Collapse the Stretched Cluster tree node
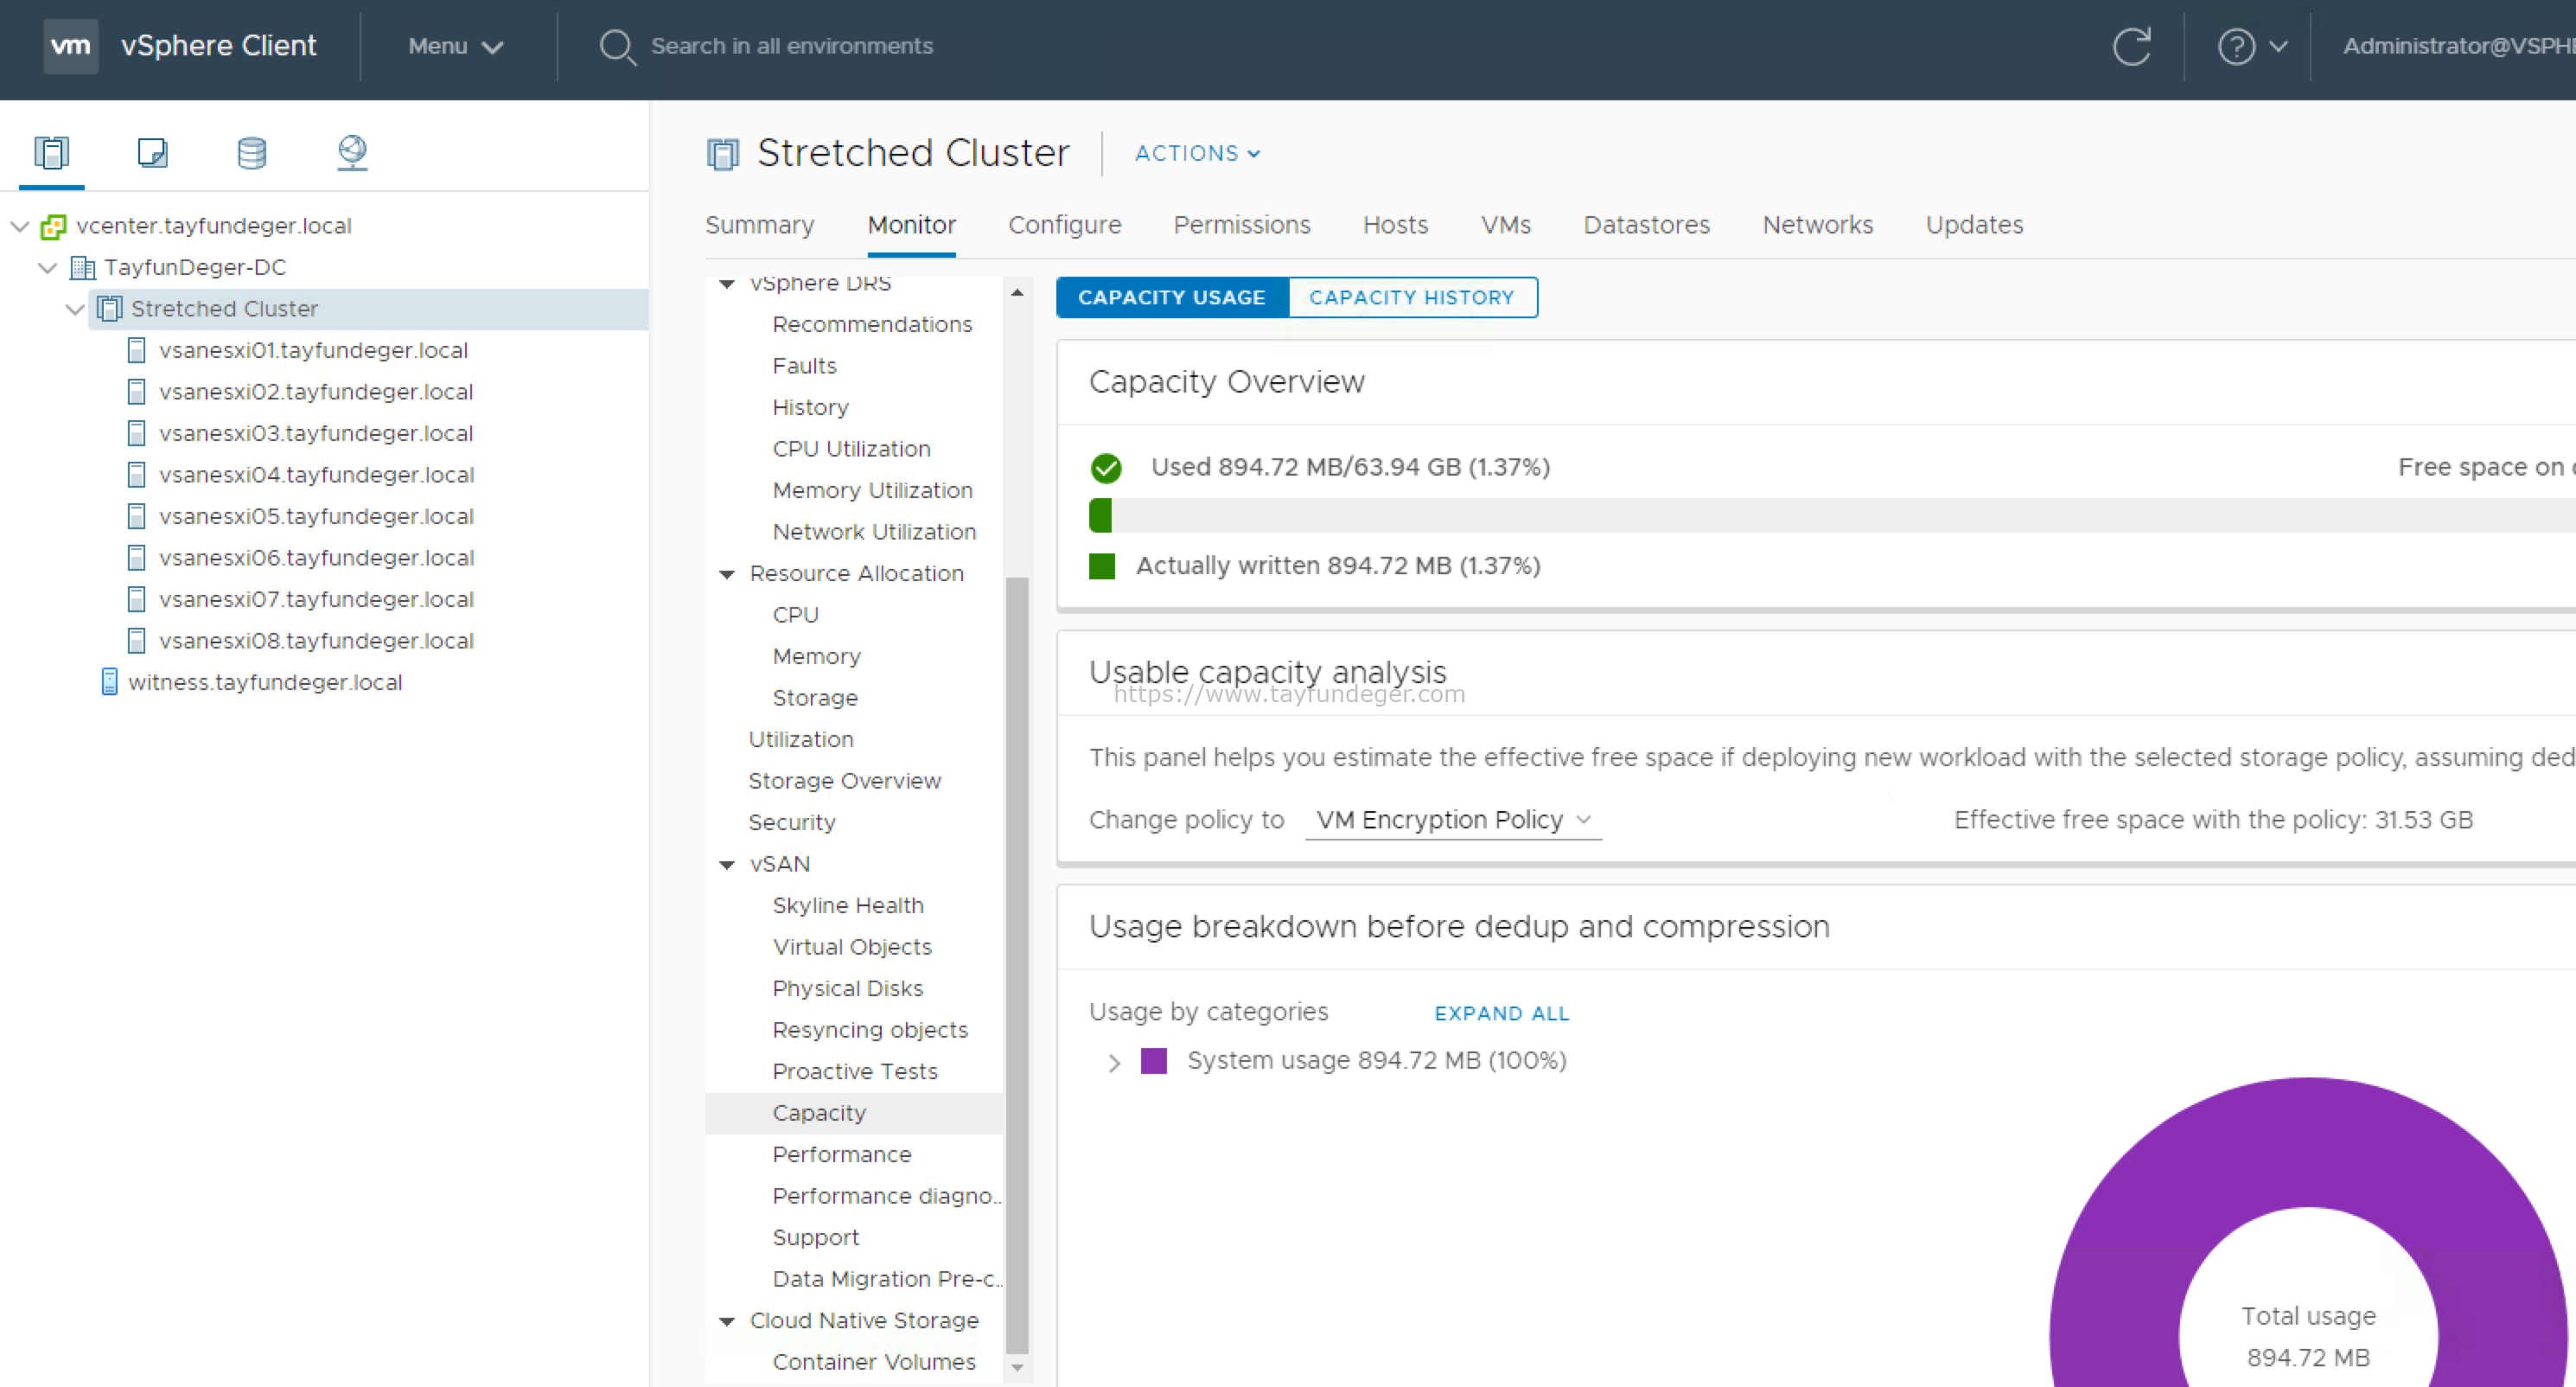 [x=75, y=309]
